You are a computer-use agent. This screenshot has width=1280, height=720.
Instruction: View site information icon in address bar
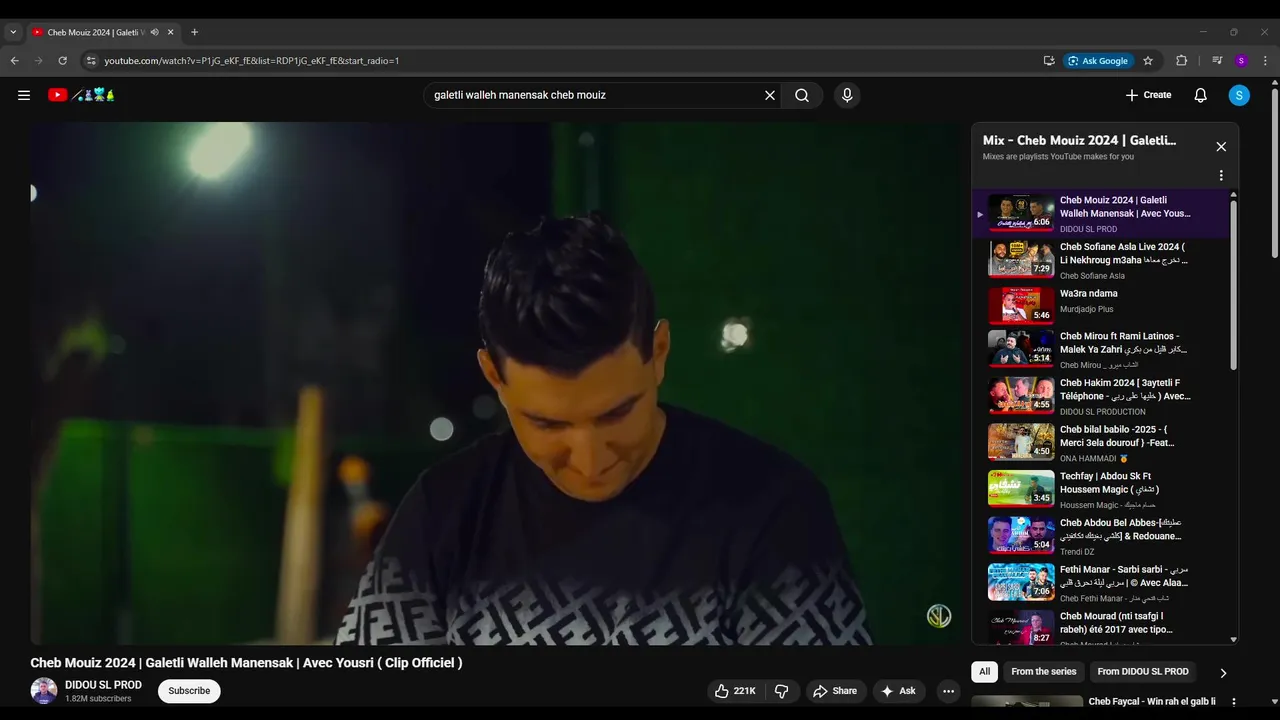[91, 61]
